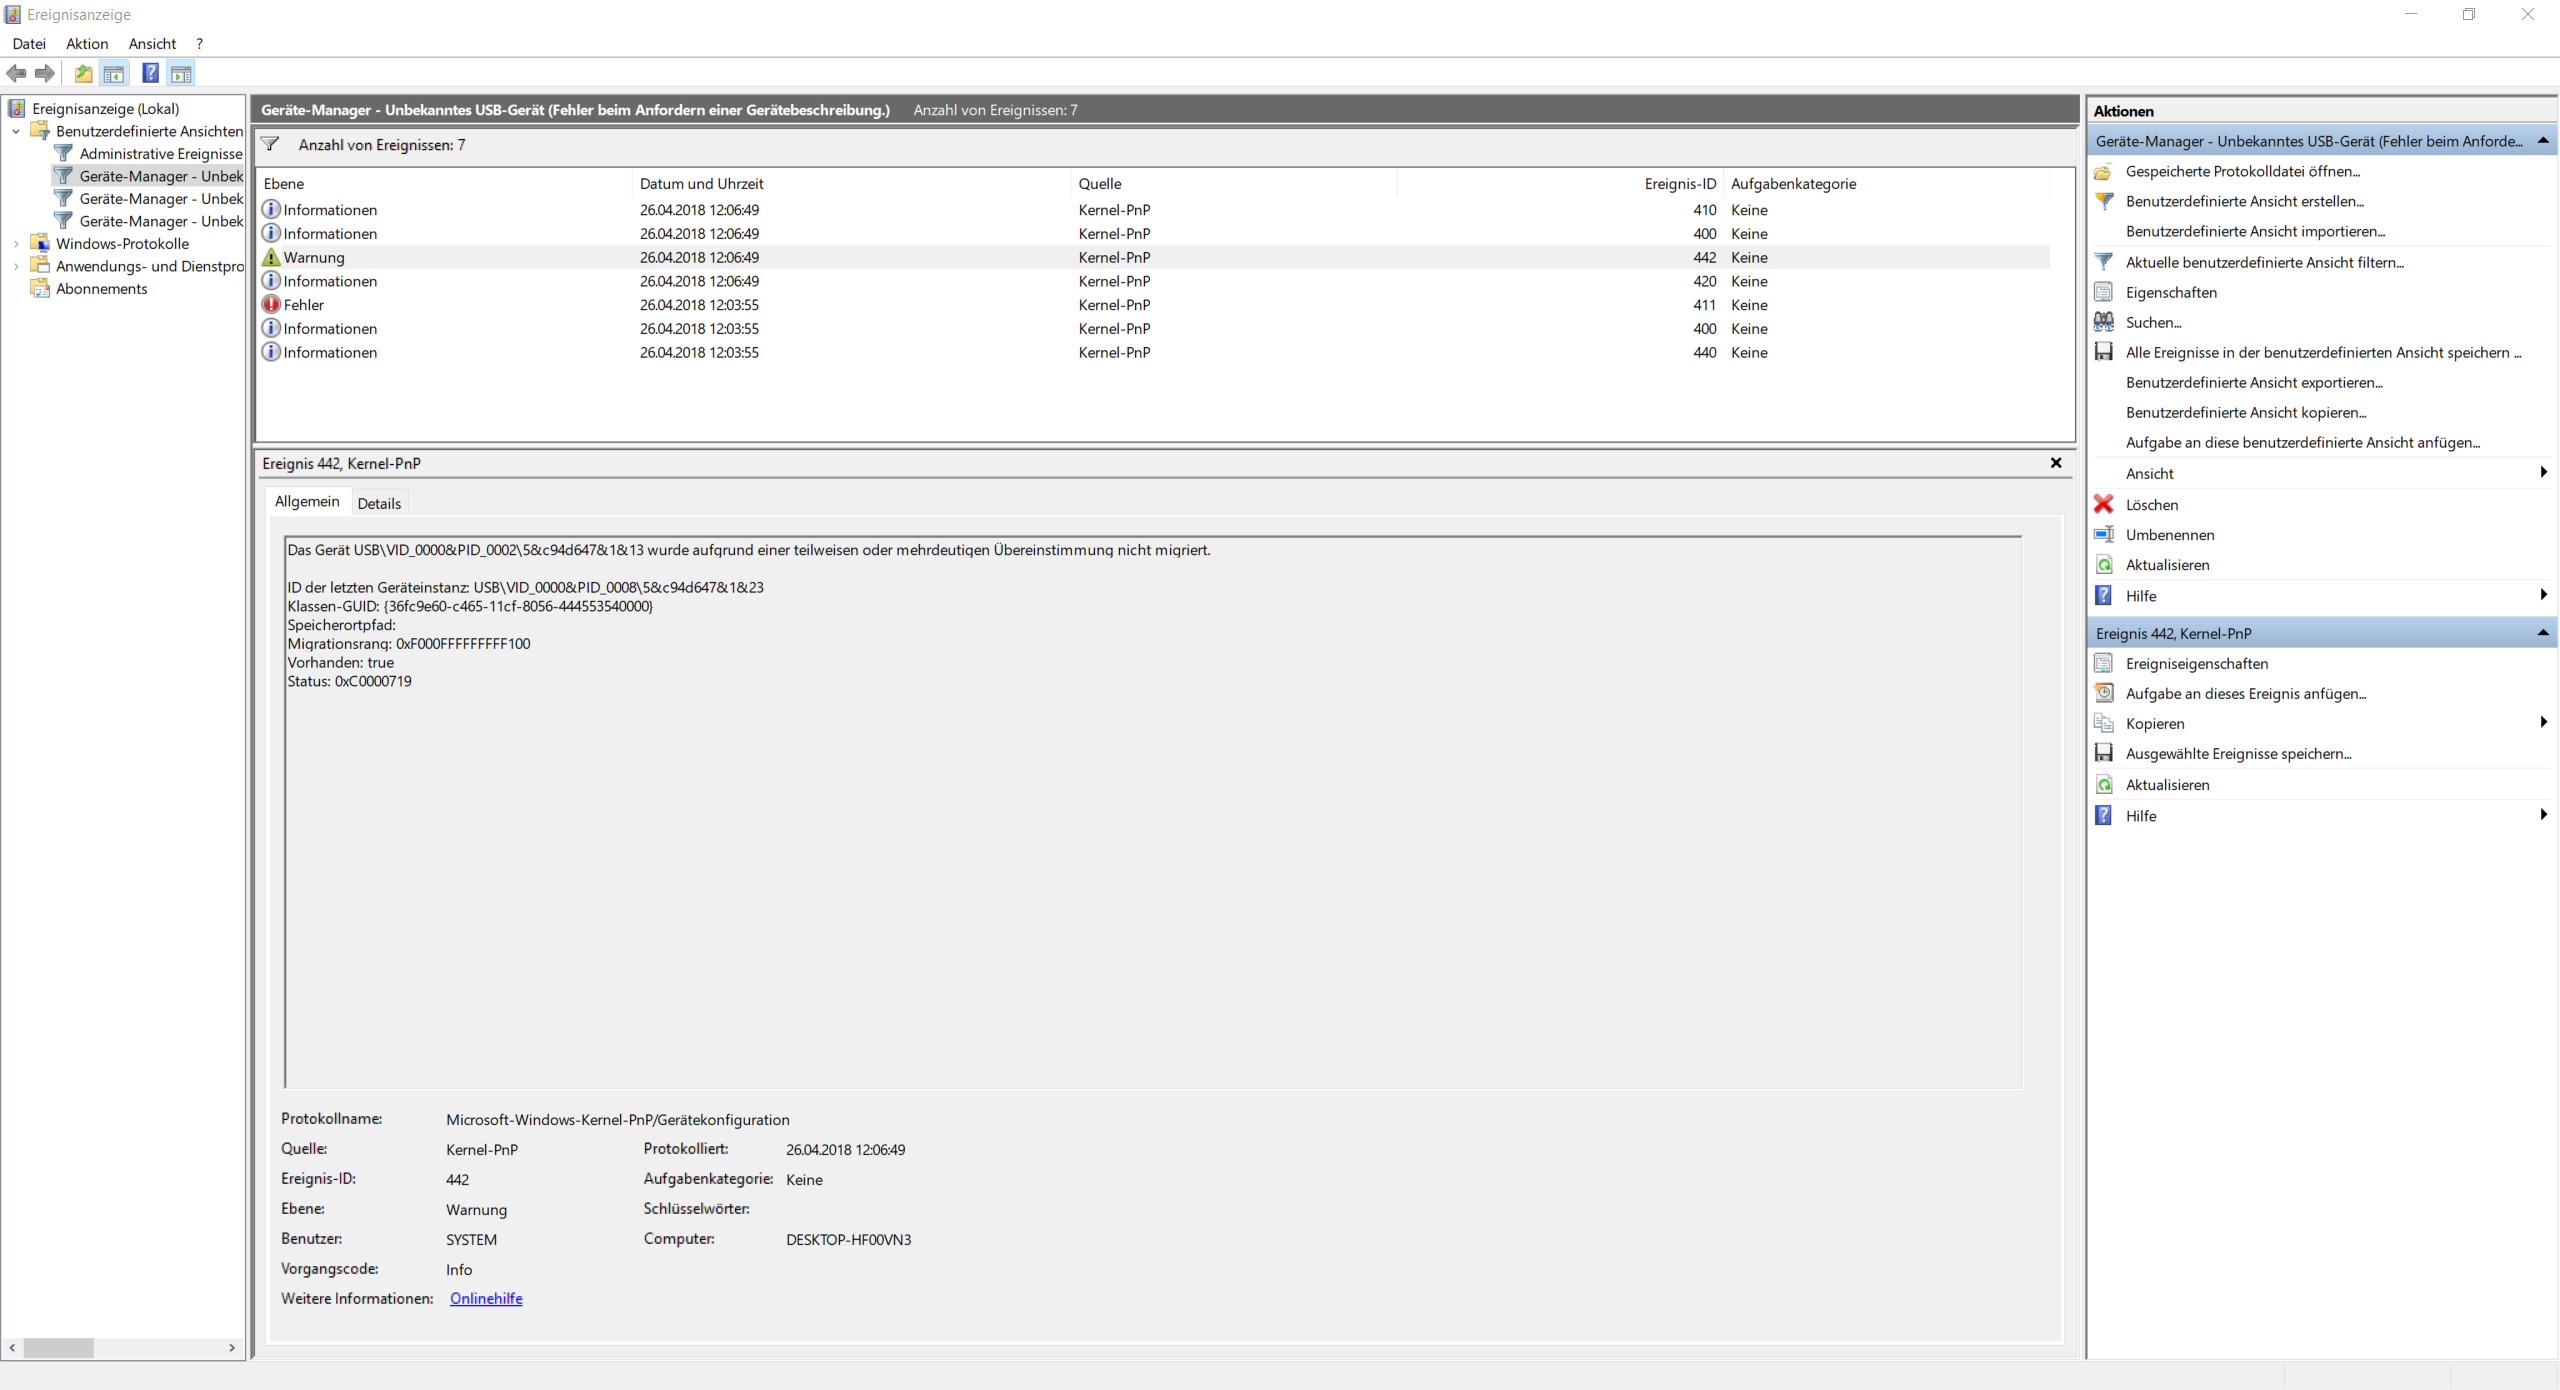Image resolution: width=2560 pixels, height=1390 pixels.
Task: Open the Kopieren submenu arrow
Action: pyautogui.click(x=2543, y=723)
